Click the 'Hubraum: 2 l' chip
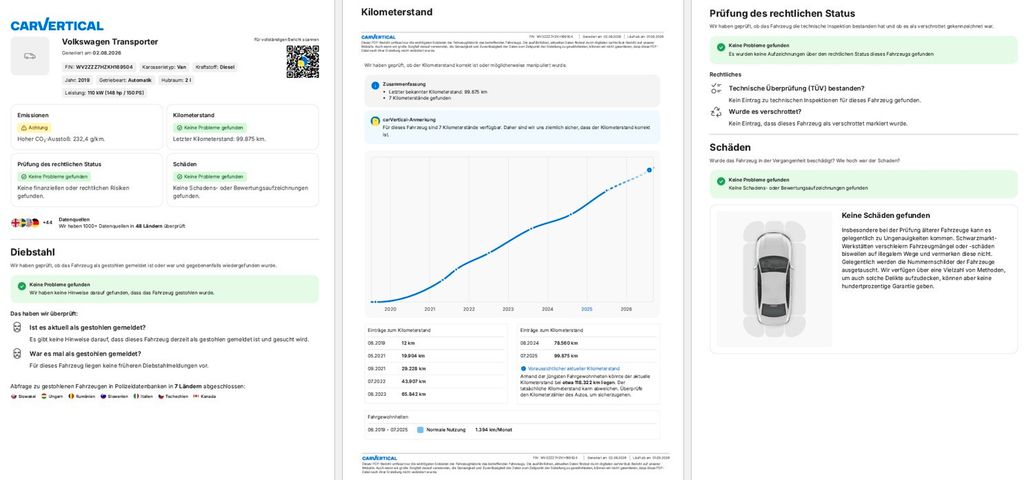 176,80
